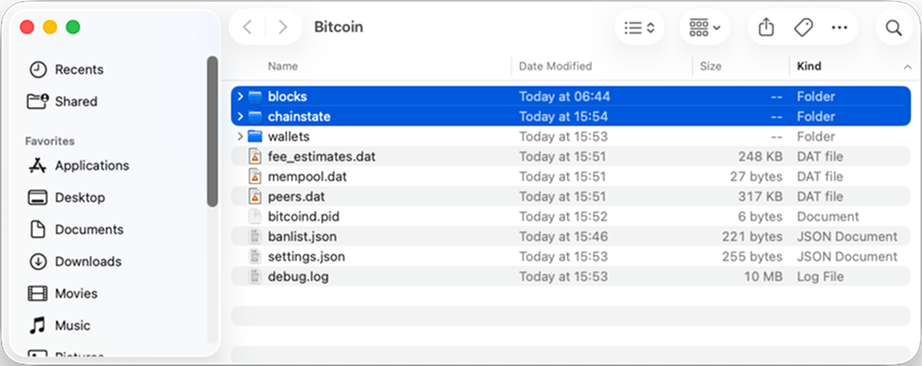Open the group-by grid dropdown
The width and height of the screenshot is (922, 366).
(704, 28)
